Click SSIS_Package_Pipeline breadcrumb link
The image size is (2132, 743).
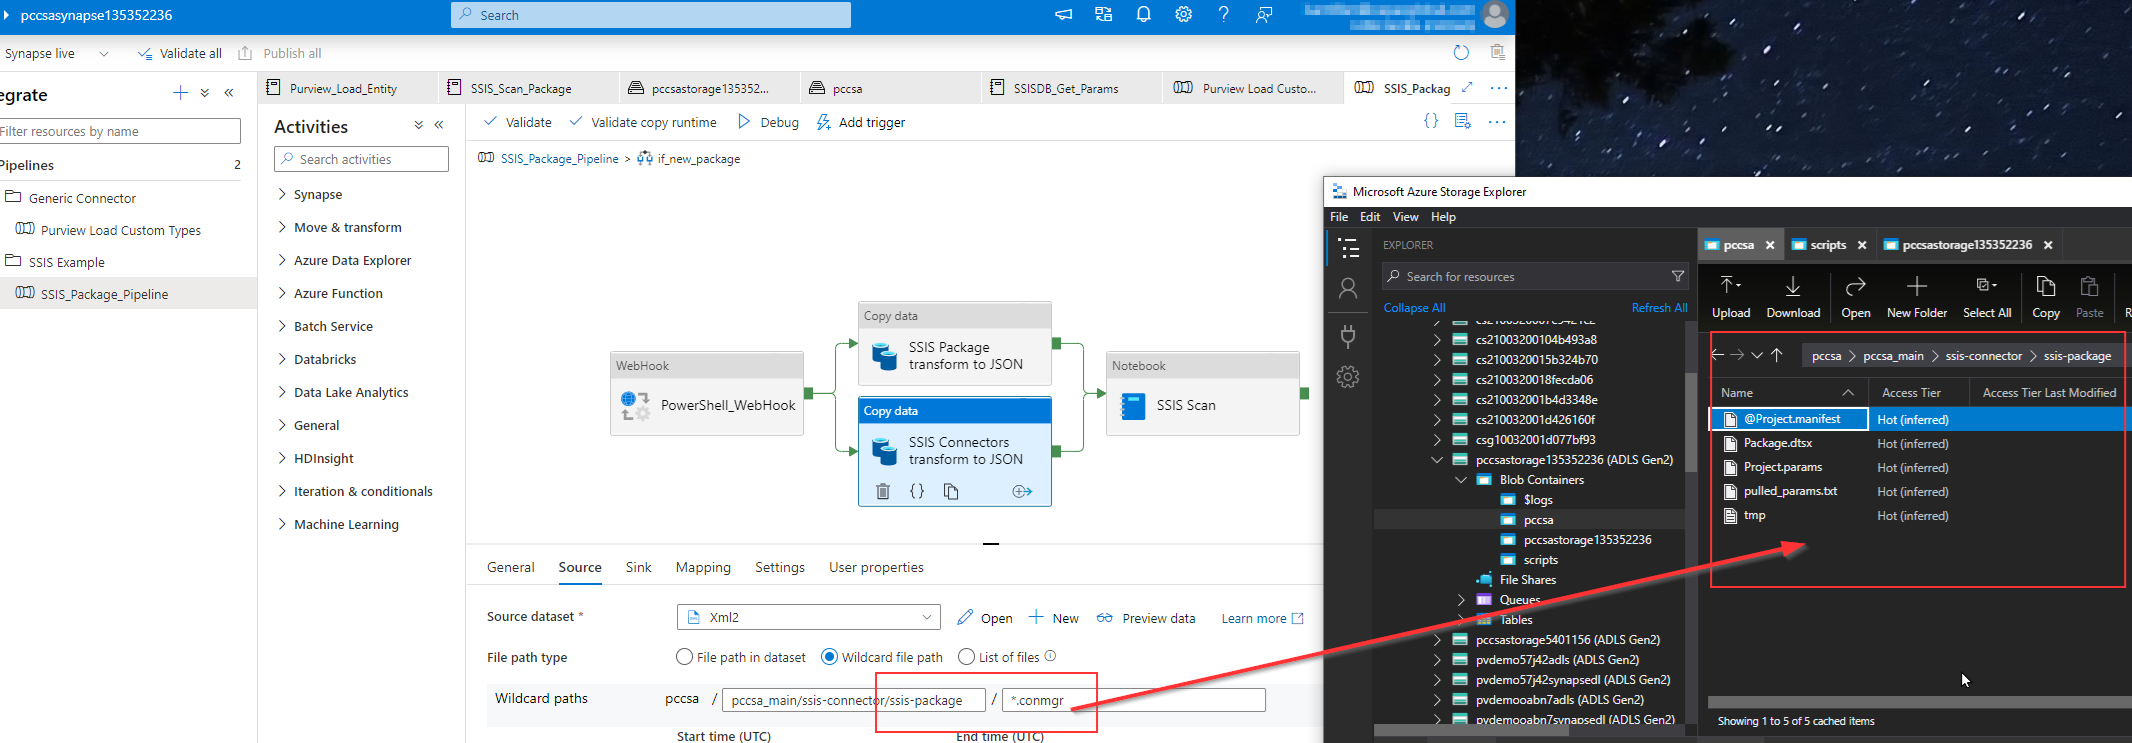click(559, 159)
